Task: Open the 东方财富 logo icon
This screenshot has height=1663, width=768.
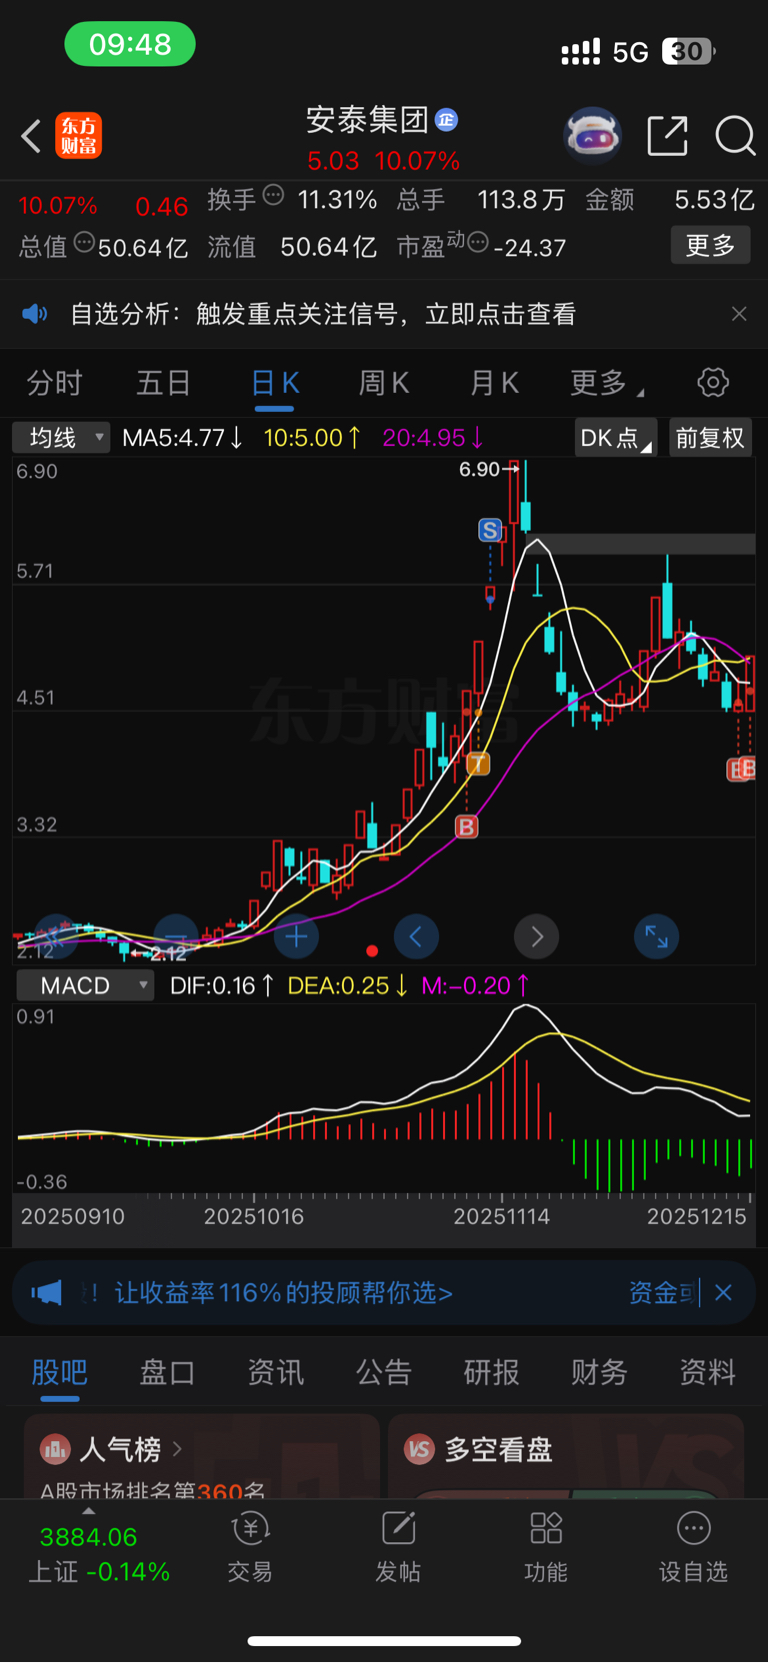Action: coord(78,136)
